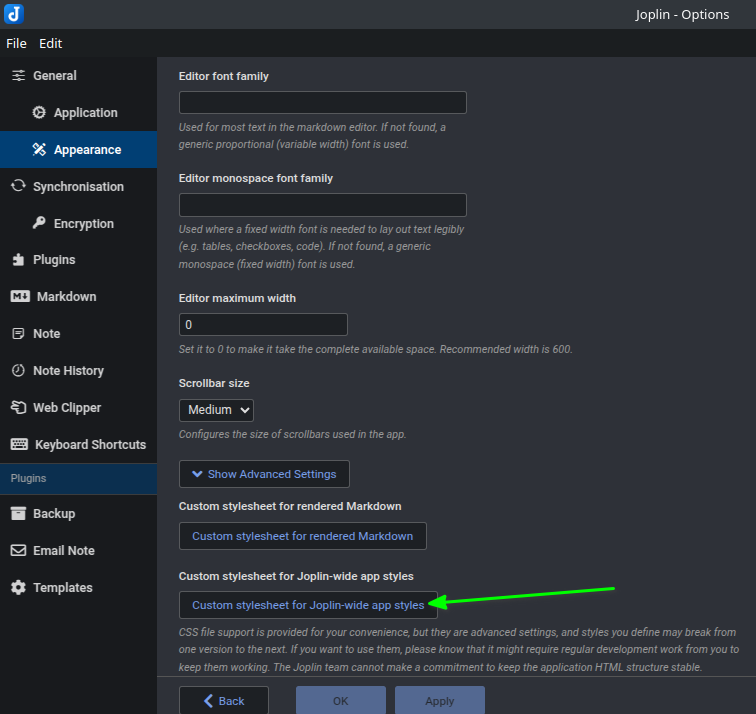
Task: Click the General sliders icon
Action: click(x=18, y=76)
